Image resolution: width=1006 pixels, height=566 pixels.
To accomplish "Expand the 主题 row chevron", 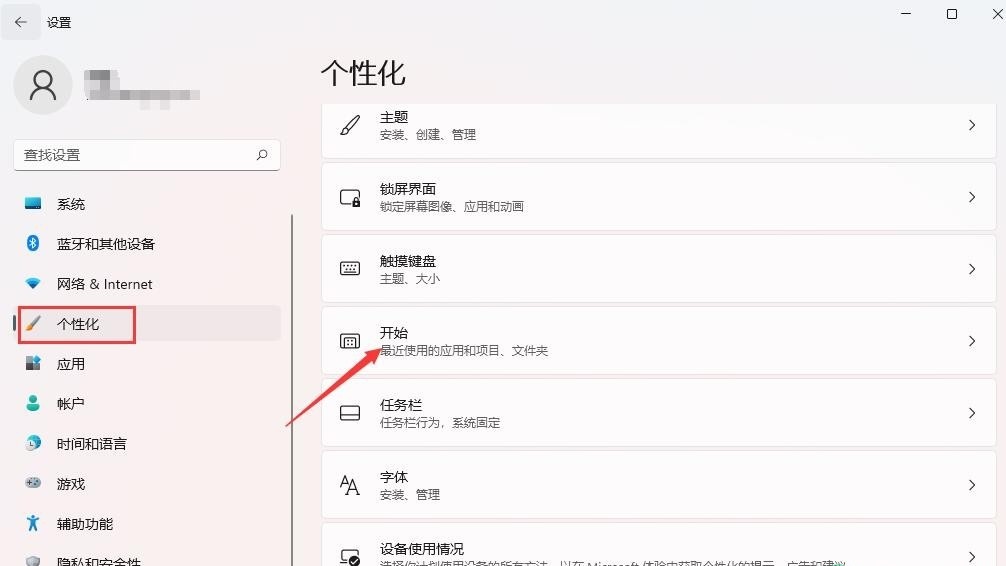I will click(x=972, y=125).
